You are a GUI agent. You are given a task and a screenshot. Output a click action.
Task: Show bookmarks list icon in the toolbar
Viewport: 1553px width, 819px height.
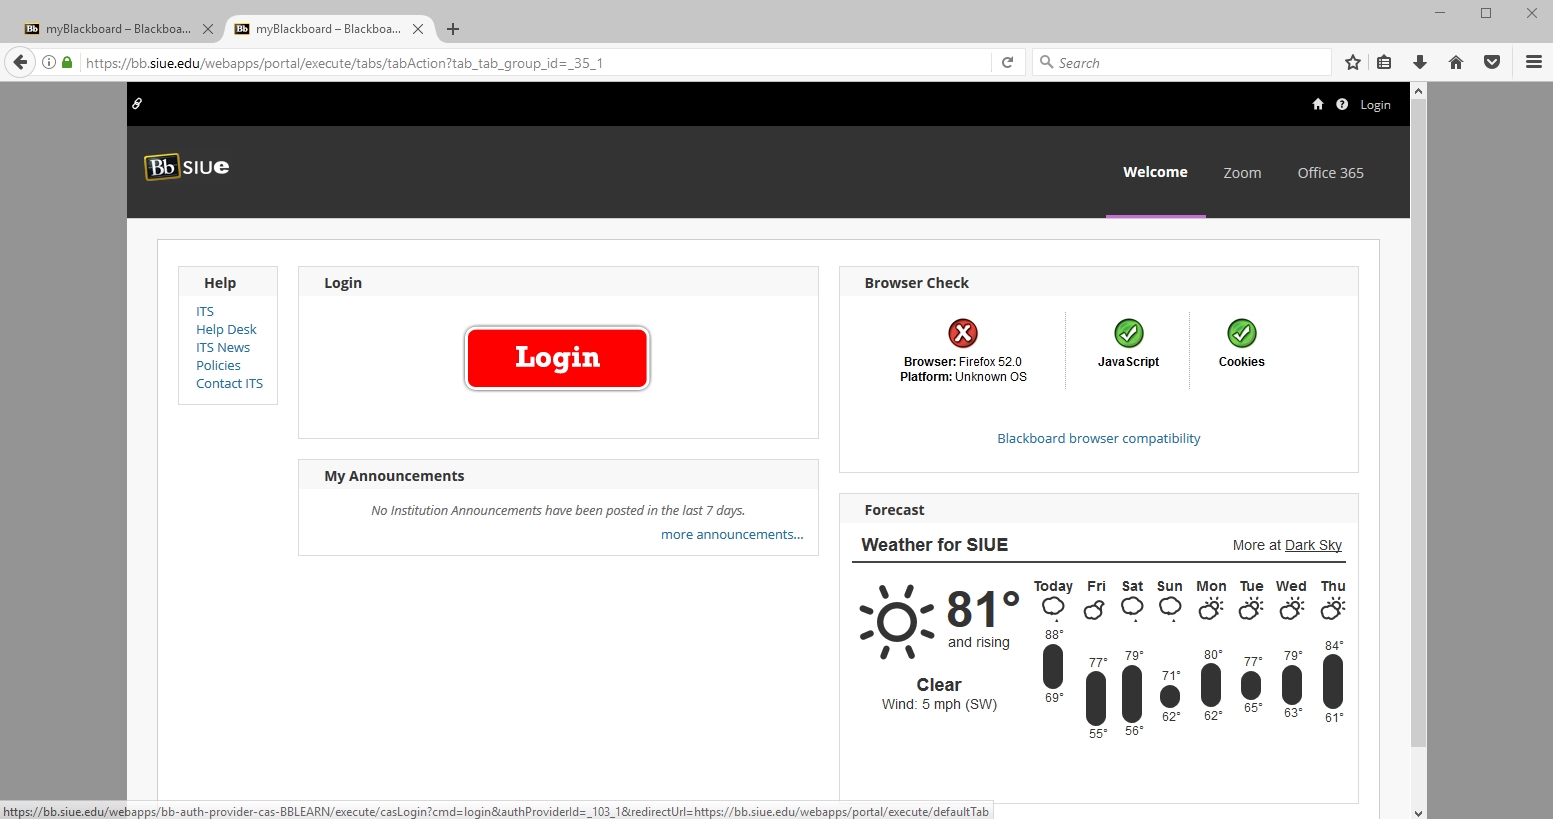coord(1384,62)
